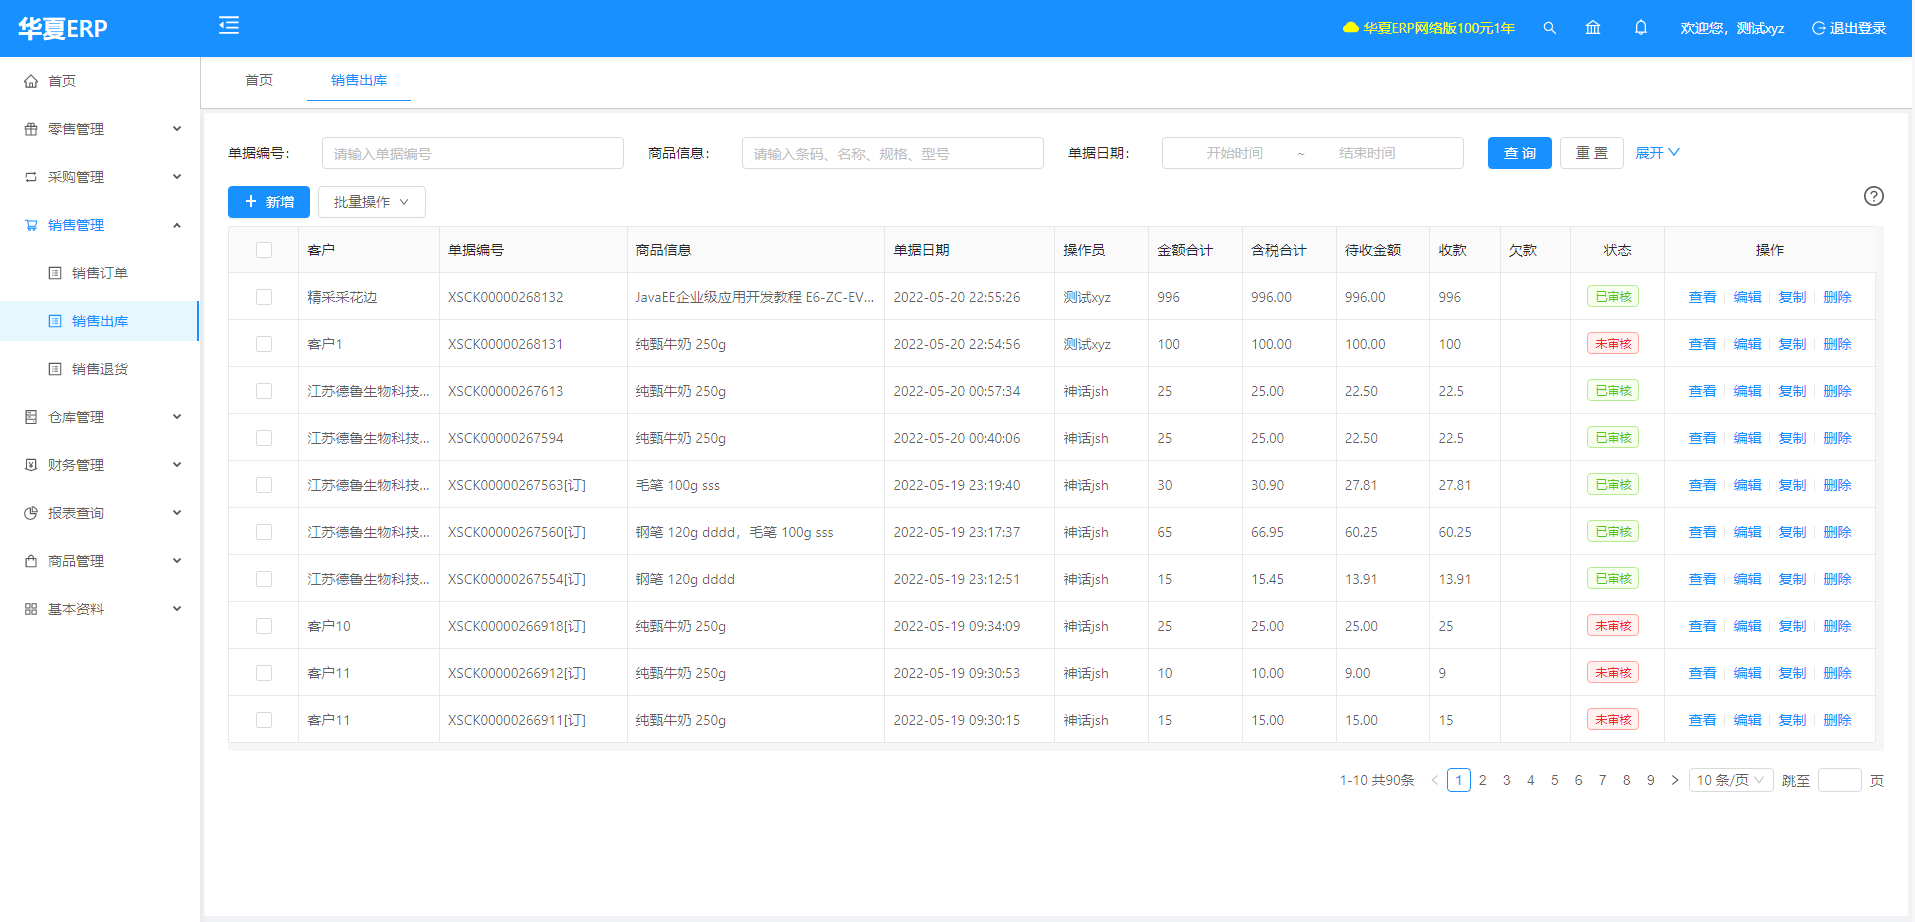This screenshot has height=922, width=1915.
Task: Click the 新增 button
Action: (269, 202)
